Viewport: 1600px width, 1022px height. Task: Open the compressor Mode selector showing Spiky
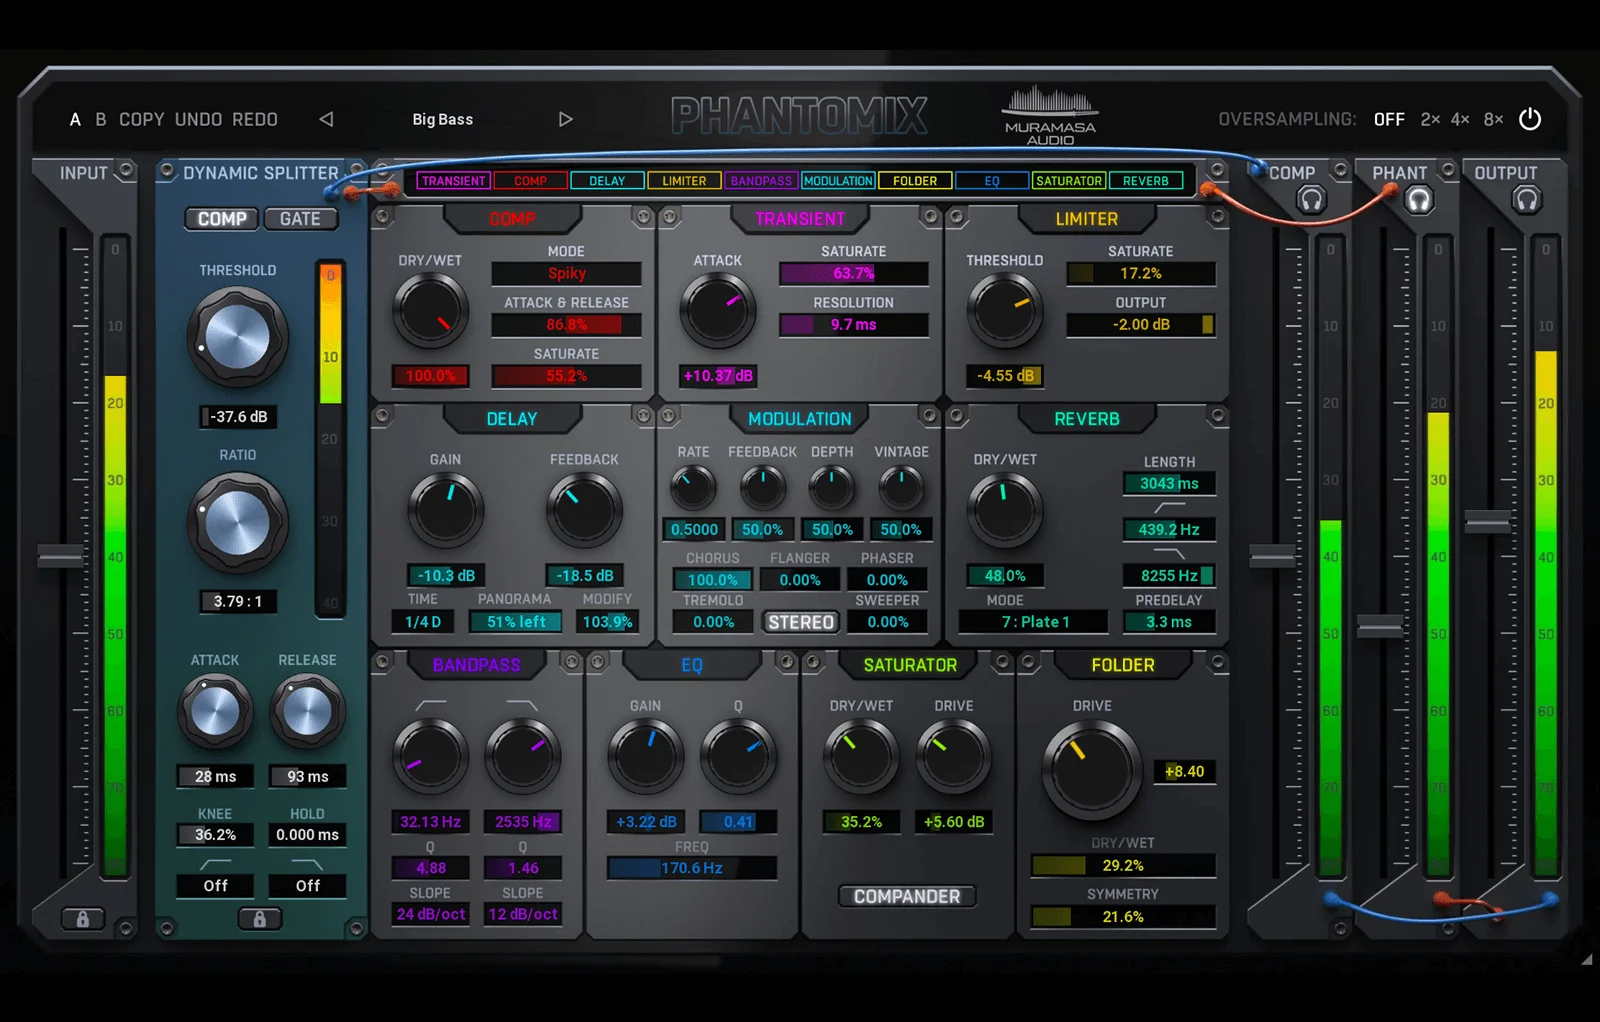566,273
